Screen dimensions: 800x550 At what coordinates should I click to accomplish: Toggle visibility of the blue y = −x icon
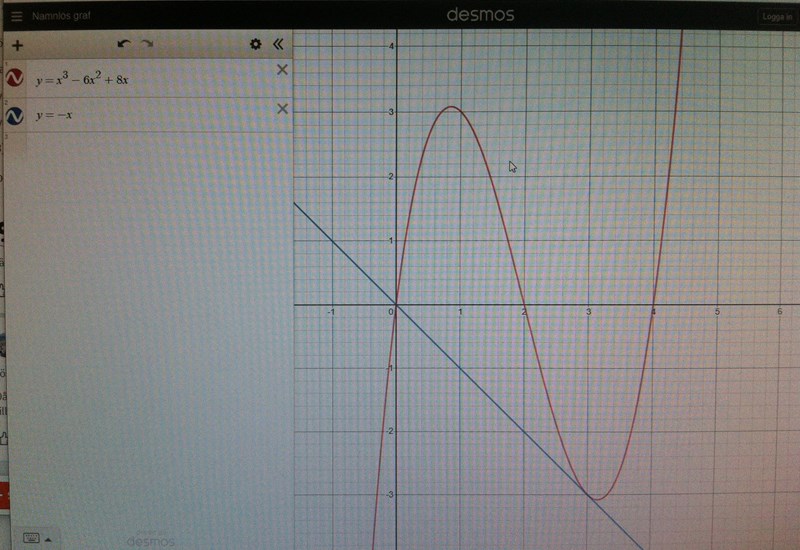tap(15, 116)
